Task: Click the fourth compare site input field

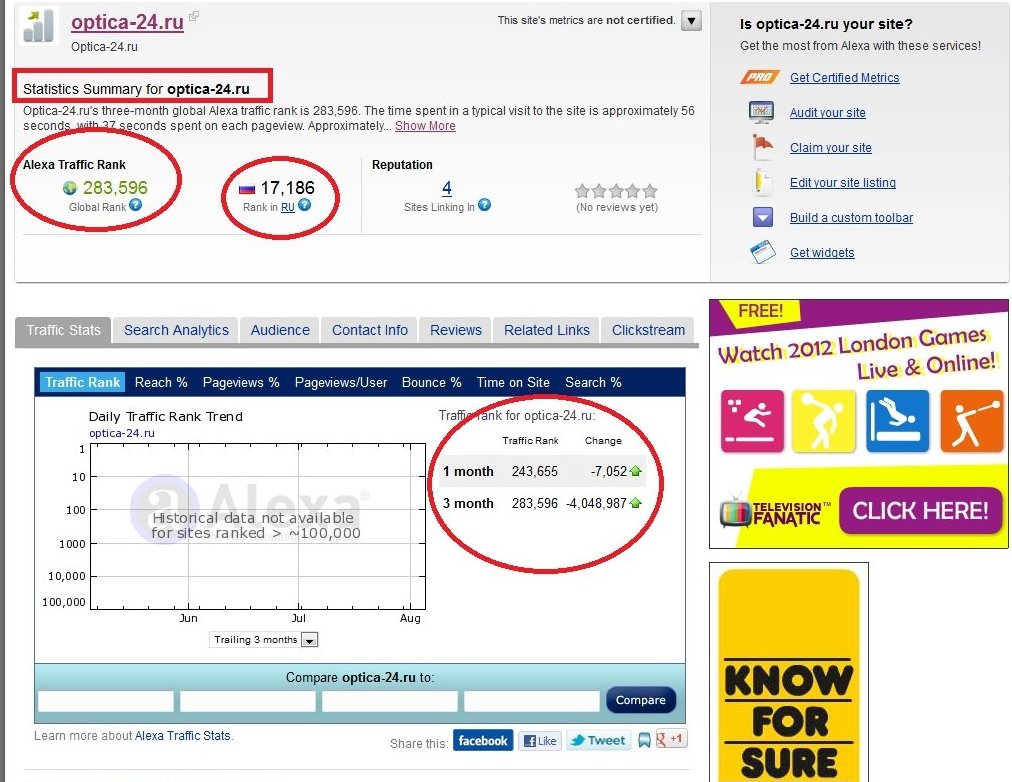Action: 532,701
